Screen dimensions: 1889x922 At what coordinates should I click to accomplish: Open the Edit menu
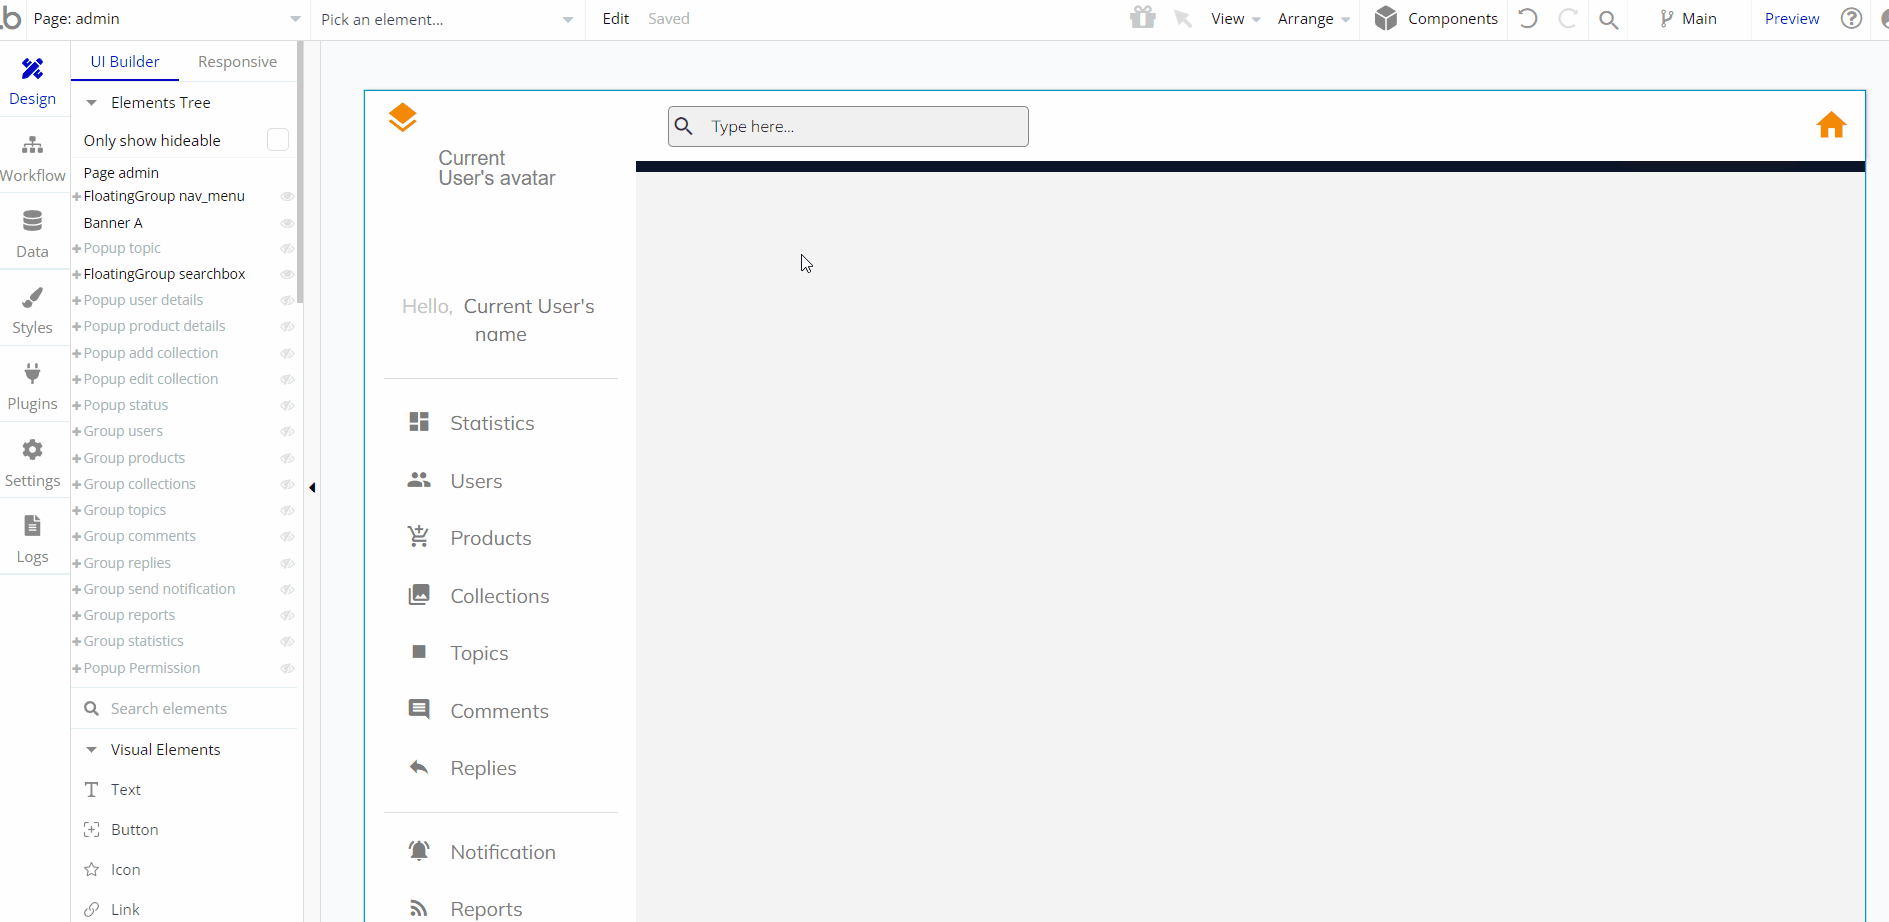[616, 19]
